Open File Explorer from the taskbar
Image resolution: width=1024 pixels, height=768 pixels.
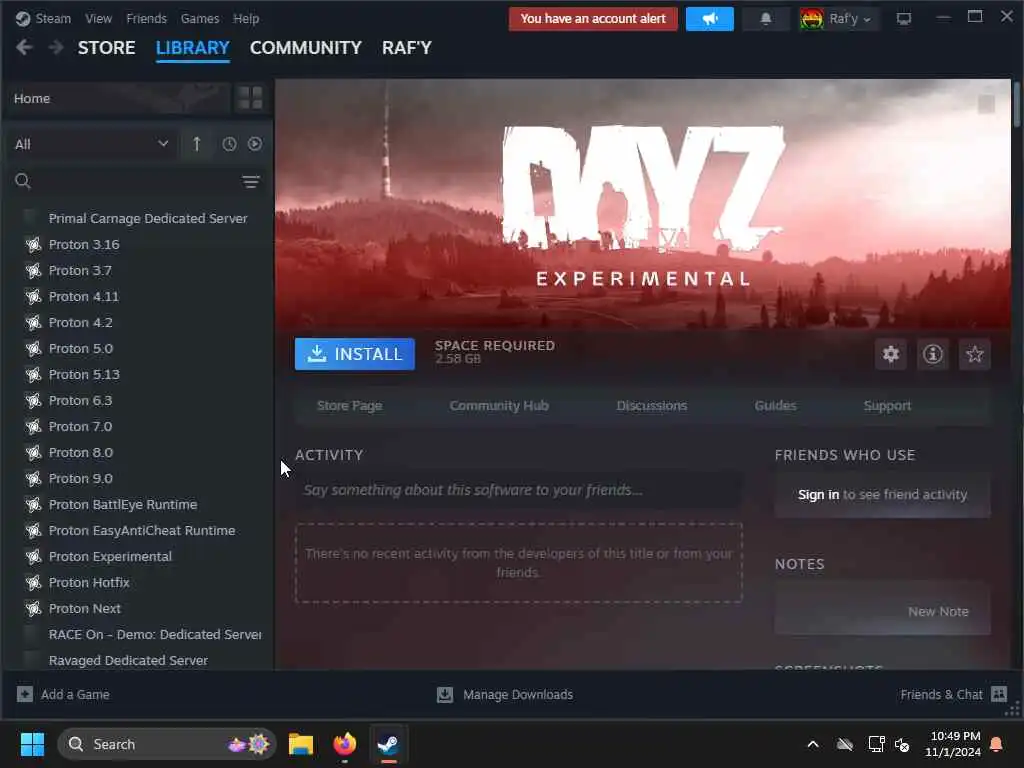[x=301, y=744]
